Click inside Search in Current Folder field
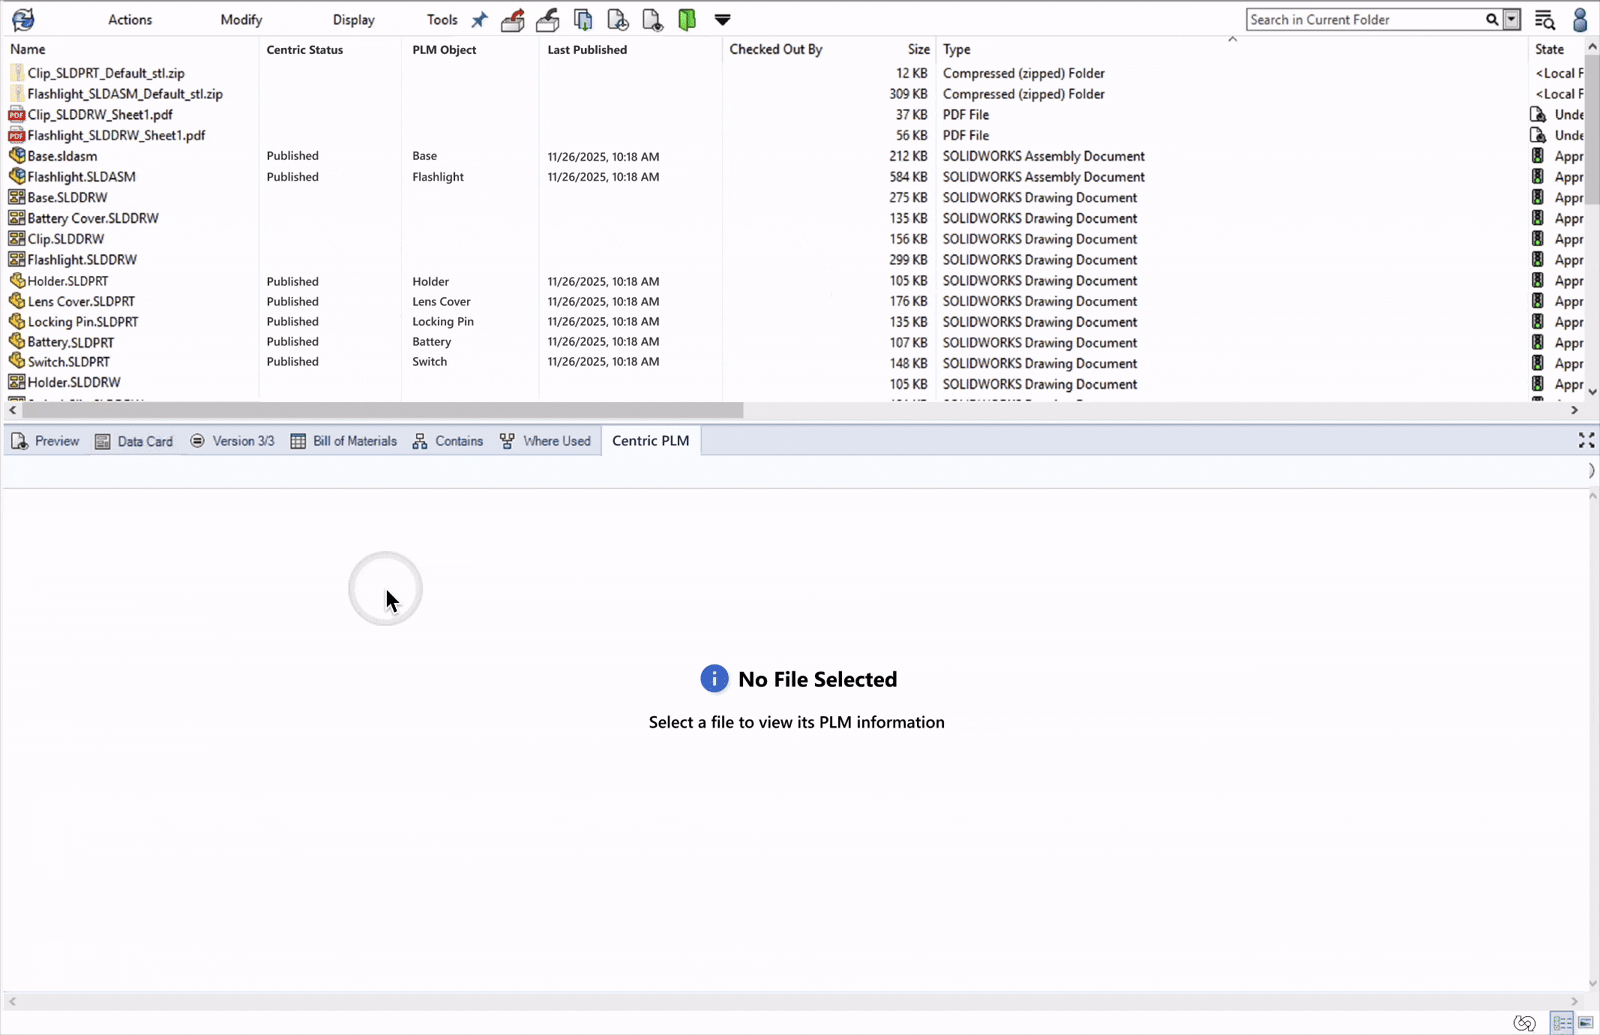The image size is (1600, 1035). tap(1365, 19)
